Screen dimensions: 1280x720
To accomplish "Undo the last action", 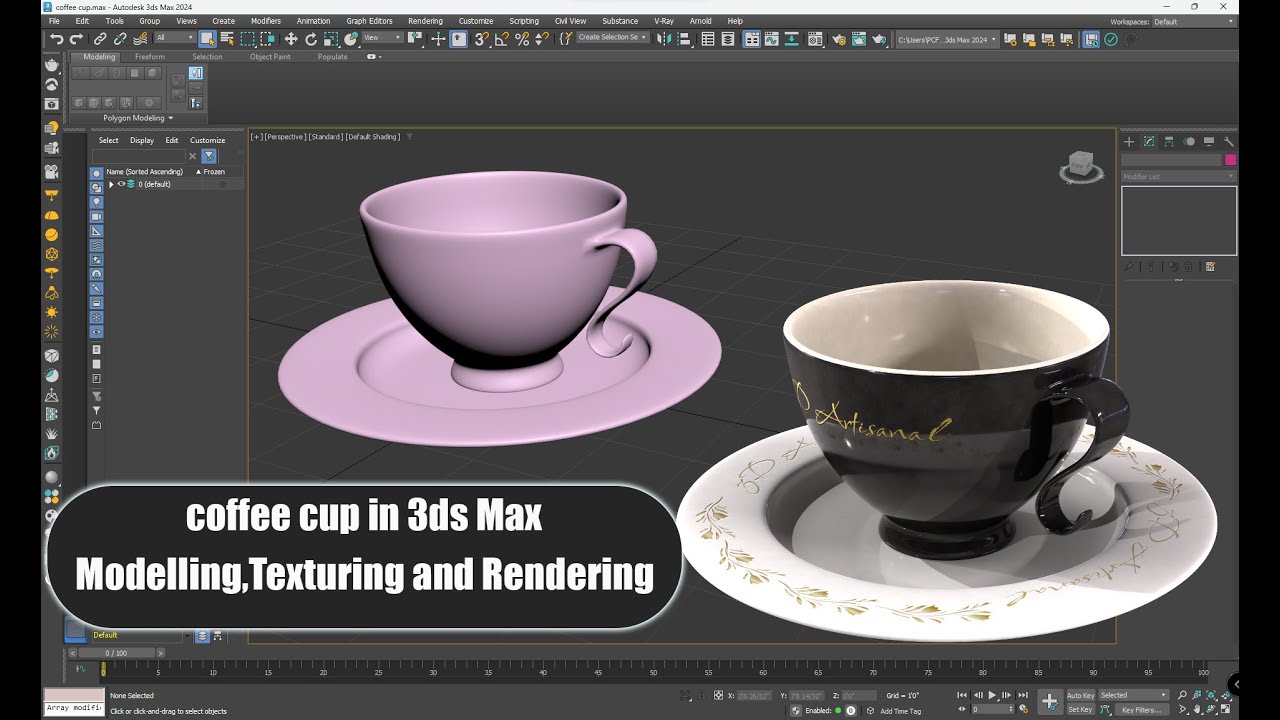I will click(57, 39).
